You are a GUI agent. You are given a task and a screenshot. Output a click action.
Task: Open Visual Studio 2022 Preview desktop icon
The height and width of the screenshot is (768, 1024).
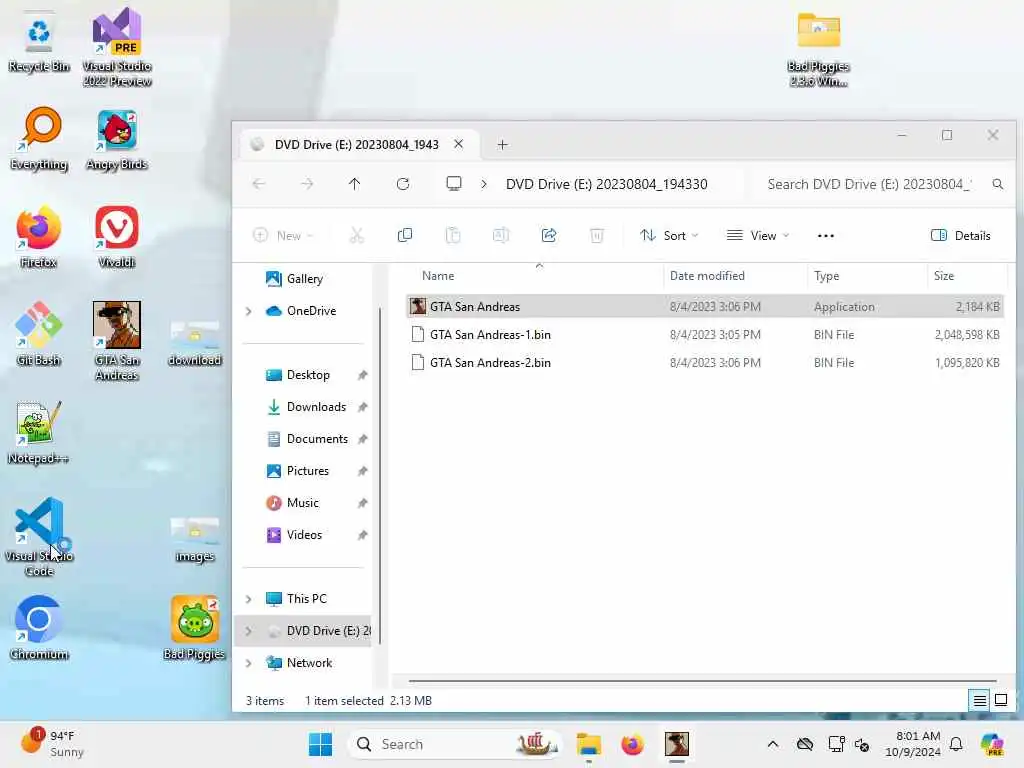coord(117,47)
